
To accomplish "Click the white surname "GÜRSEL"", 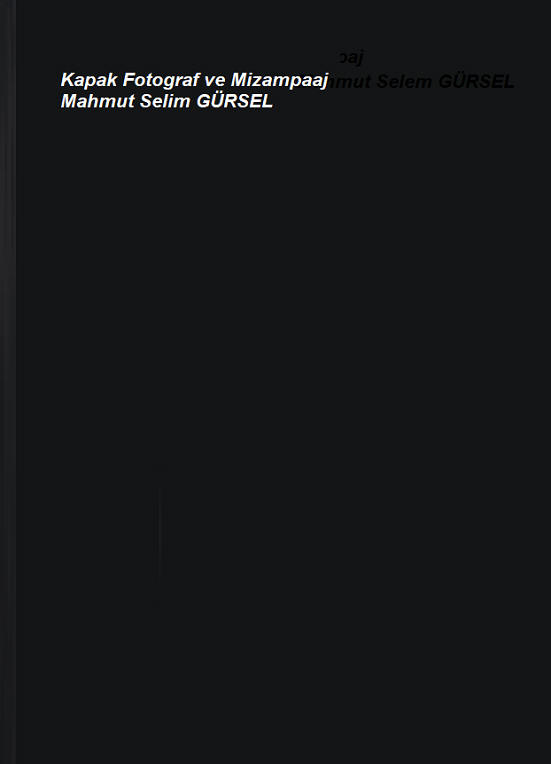I will (234, 101).
